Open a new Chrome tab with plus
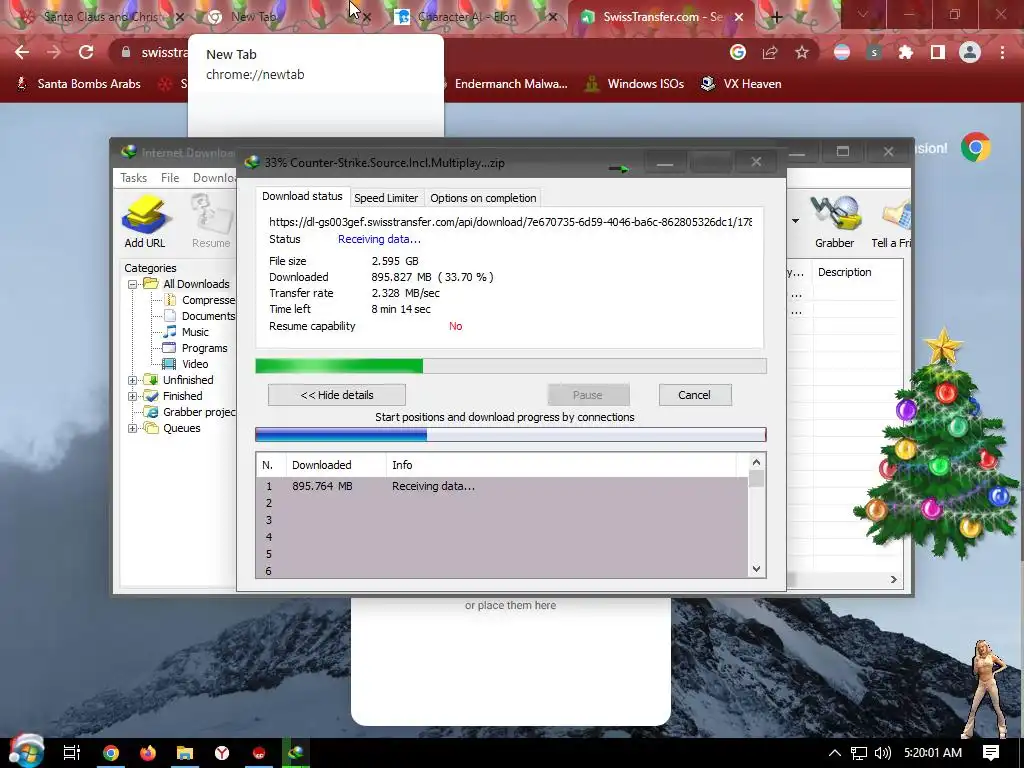Viewport: 1024px width, 768px height. coord(776,18)
